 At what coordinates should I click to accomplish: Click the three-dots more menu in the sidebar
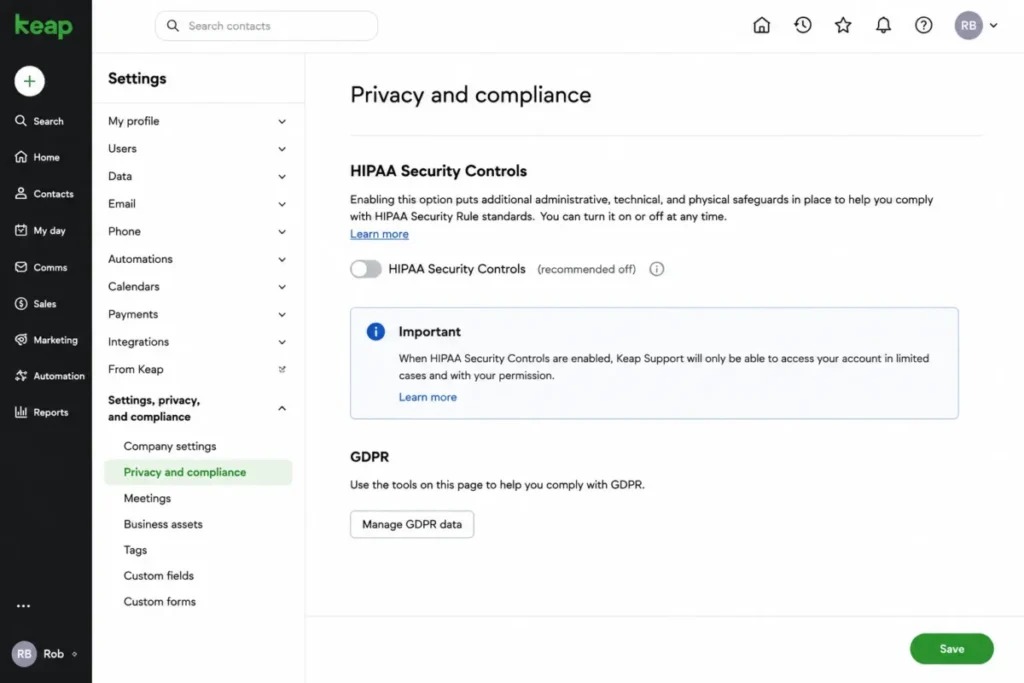pos(24,606)
